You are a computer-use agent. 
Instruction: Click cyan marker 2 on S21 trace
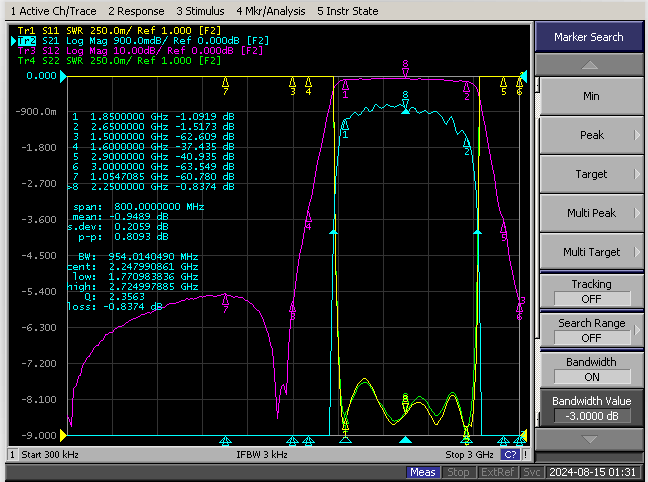[x=467, y=146]
